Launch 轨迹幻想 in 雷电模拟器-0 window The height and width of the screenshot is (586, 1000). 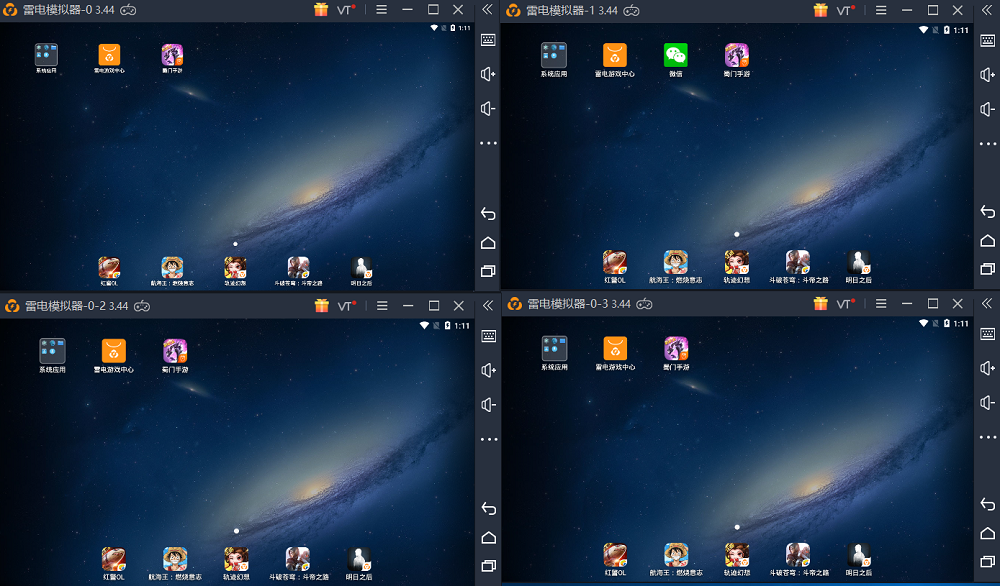(235, 268)
